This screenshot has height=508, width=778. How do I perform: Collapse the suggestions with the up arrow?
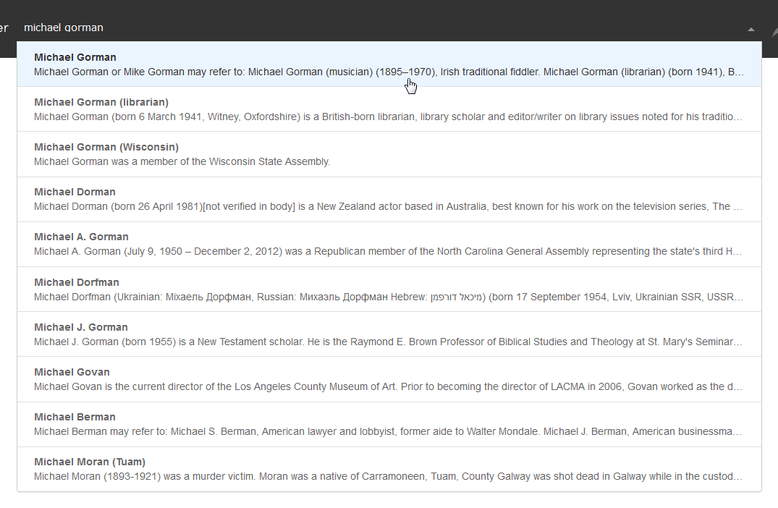751,30
